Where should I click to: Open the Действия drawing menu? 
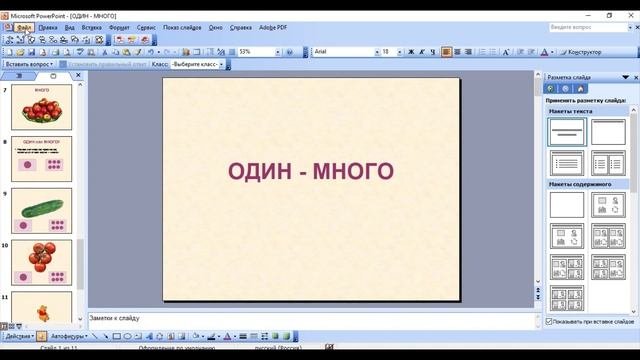(19, 336)
